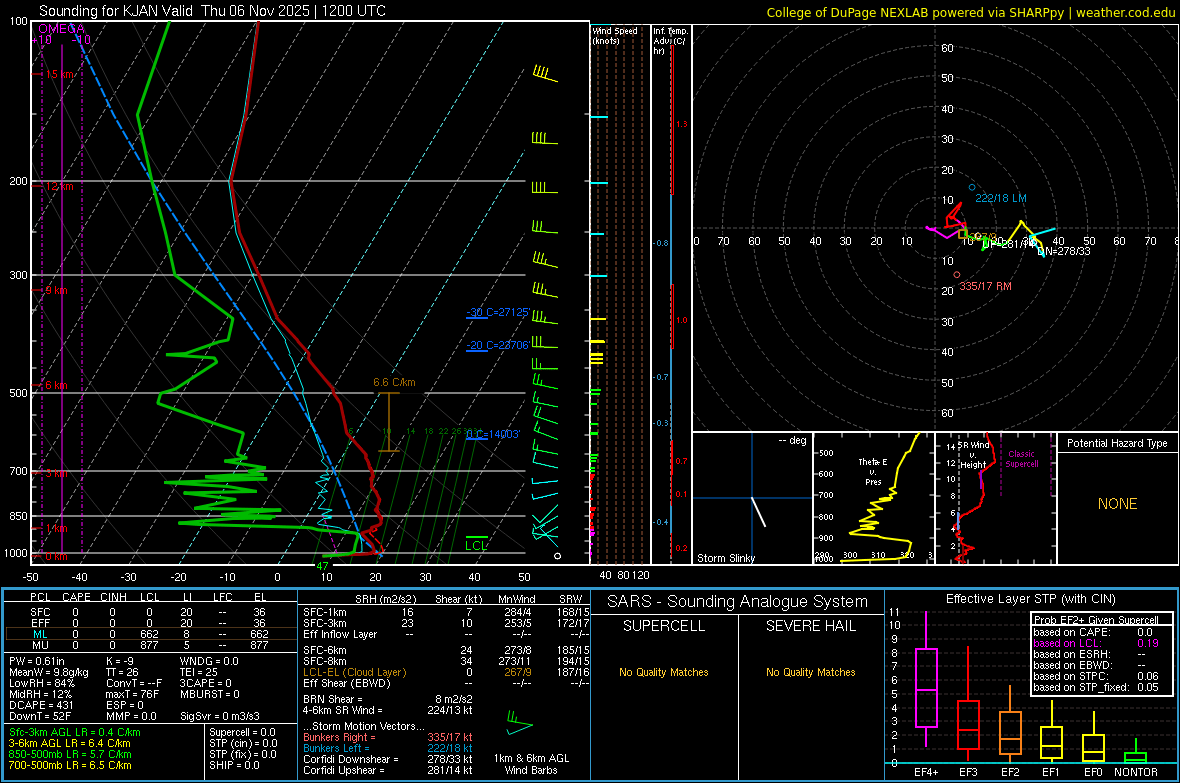The width and height of the screenshot is (1180, 783).
Task: Click the SEVERE HAIL column header
Action: click(x=810, y=626)
